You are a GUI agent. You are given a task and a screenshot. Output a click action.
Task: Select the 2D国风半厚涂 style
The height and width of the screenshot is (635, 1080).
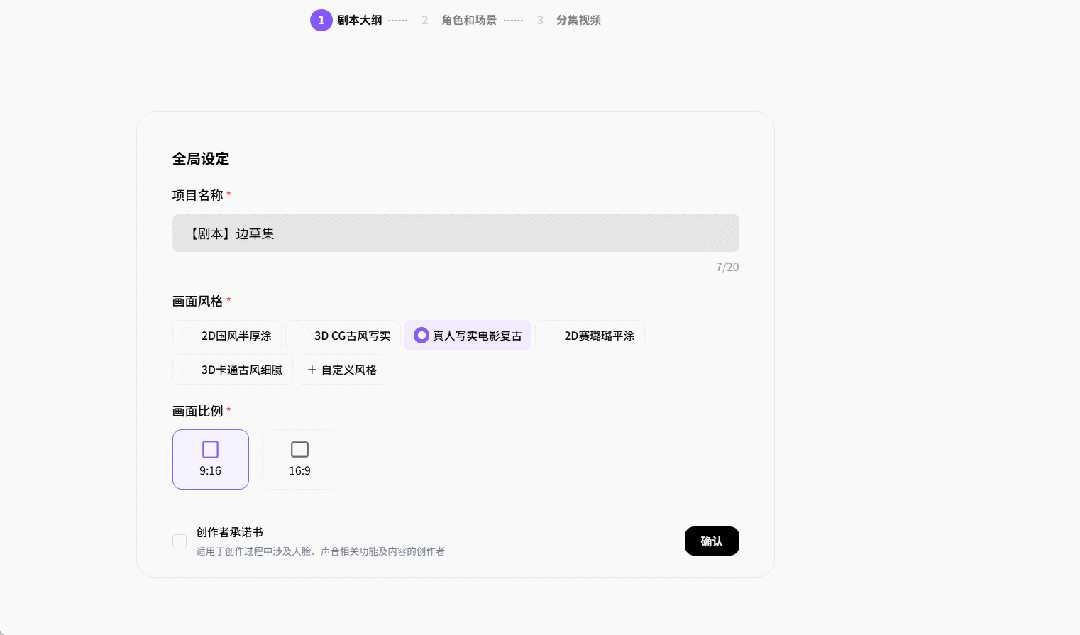(x=227, y=336)
